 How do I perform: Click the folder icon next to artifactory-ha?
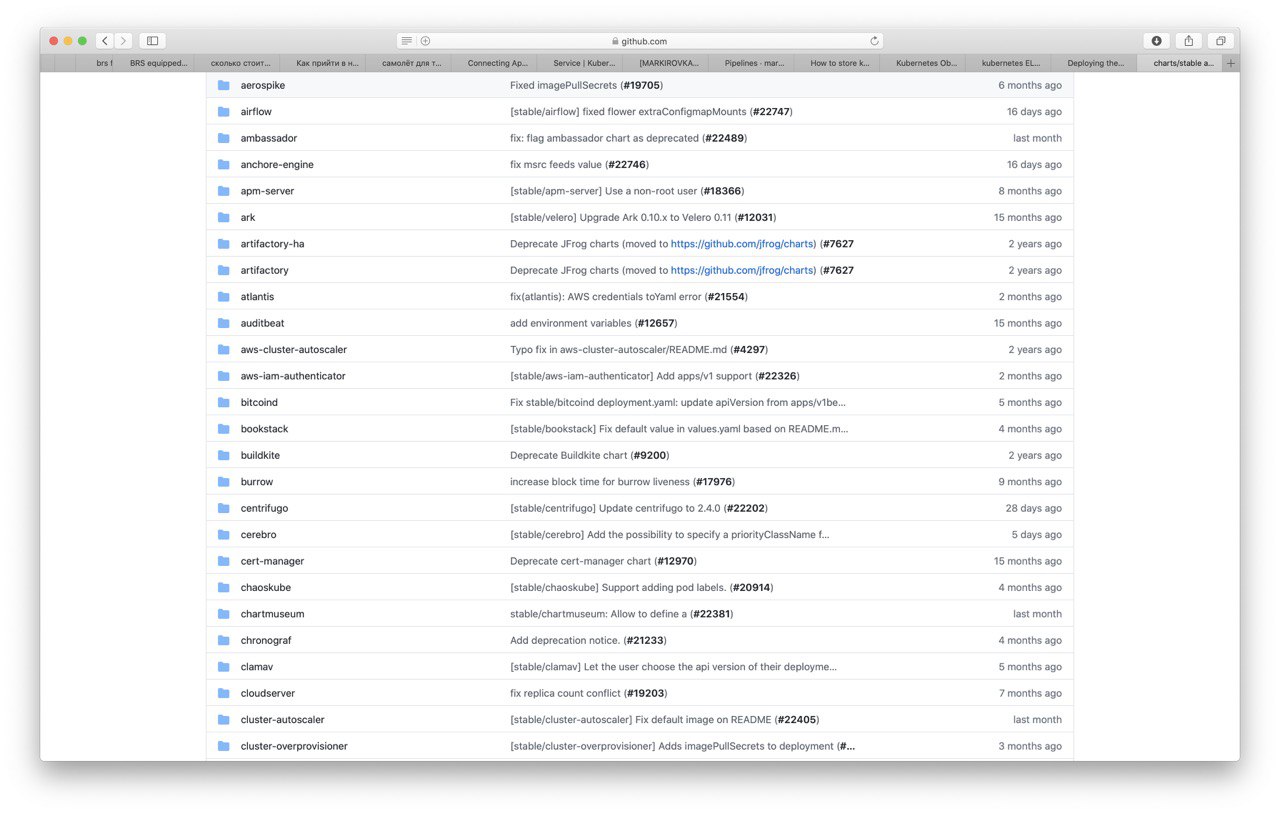click(223, 244)
